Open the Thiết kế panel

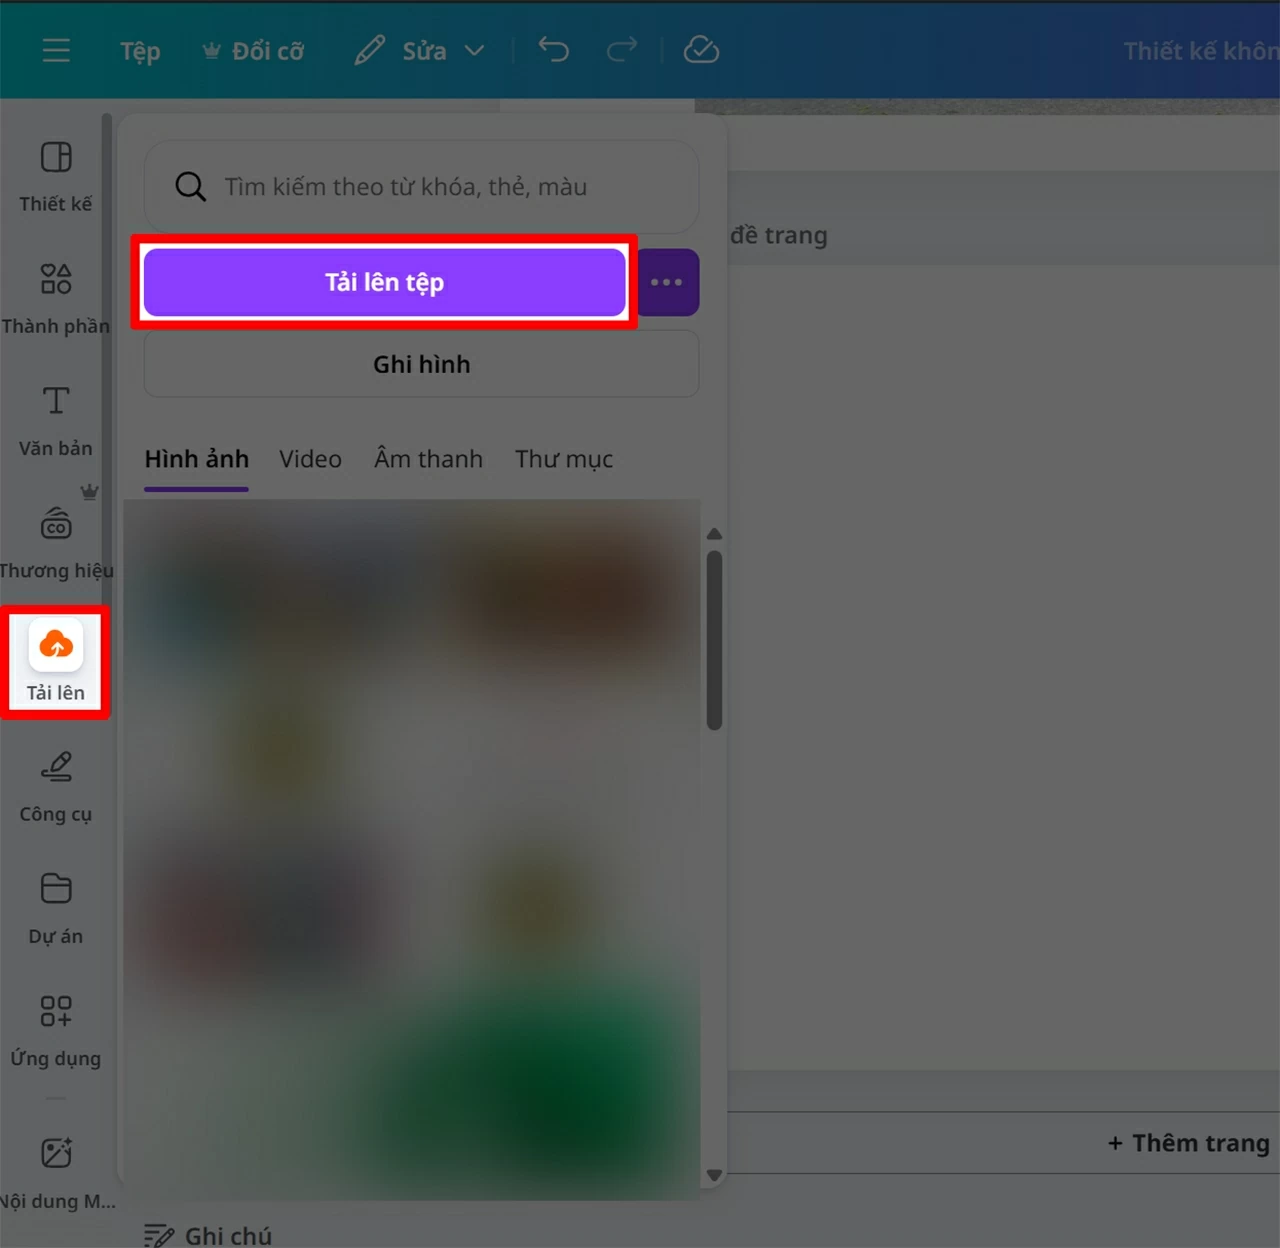[55, 175]
